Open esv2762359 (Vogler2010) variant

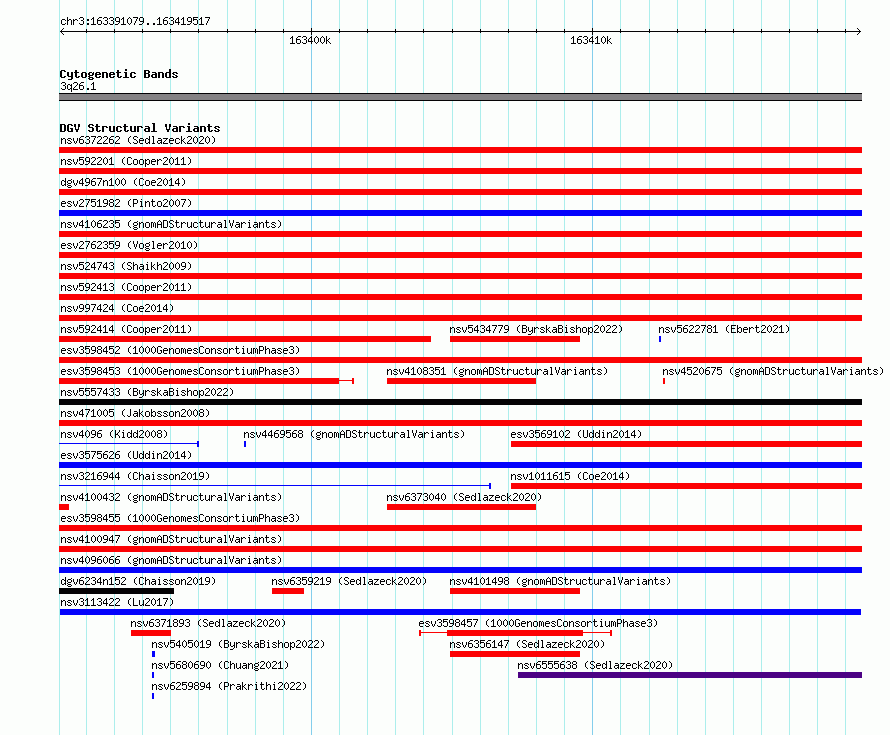click(129, 245)
